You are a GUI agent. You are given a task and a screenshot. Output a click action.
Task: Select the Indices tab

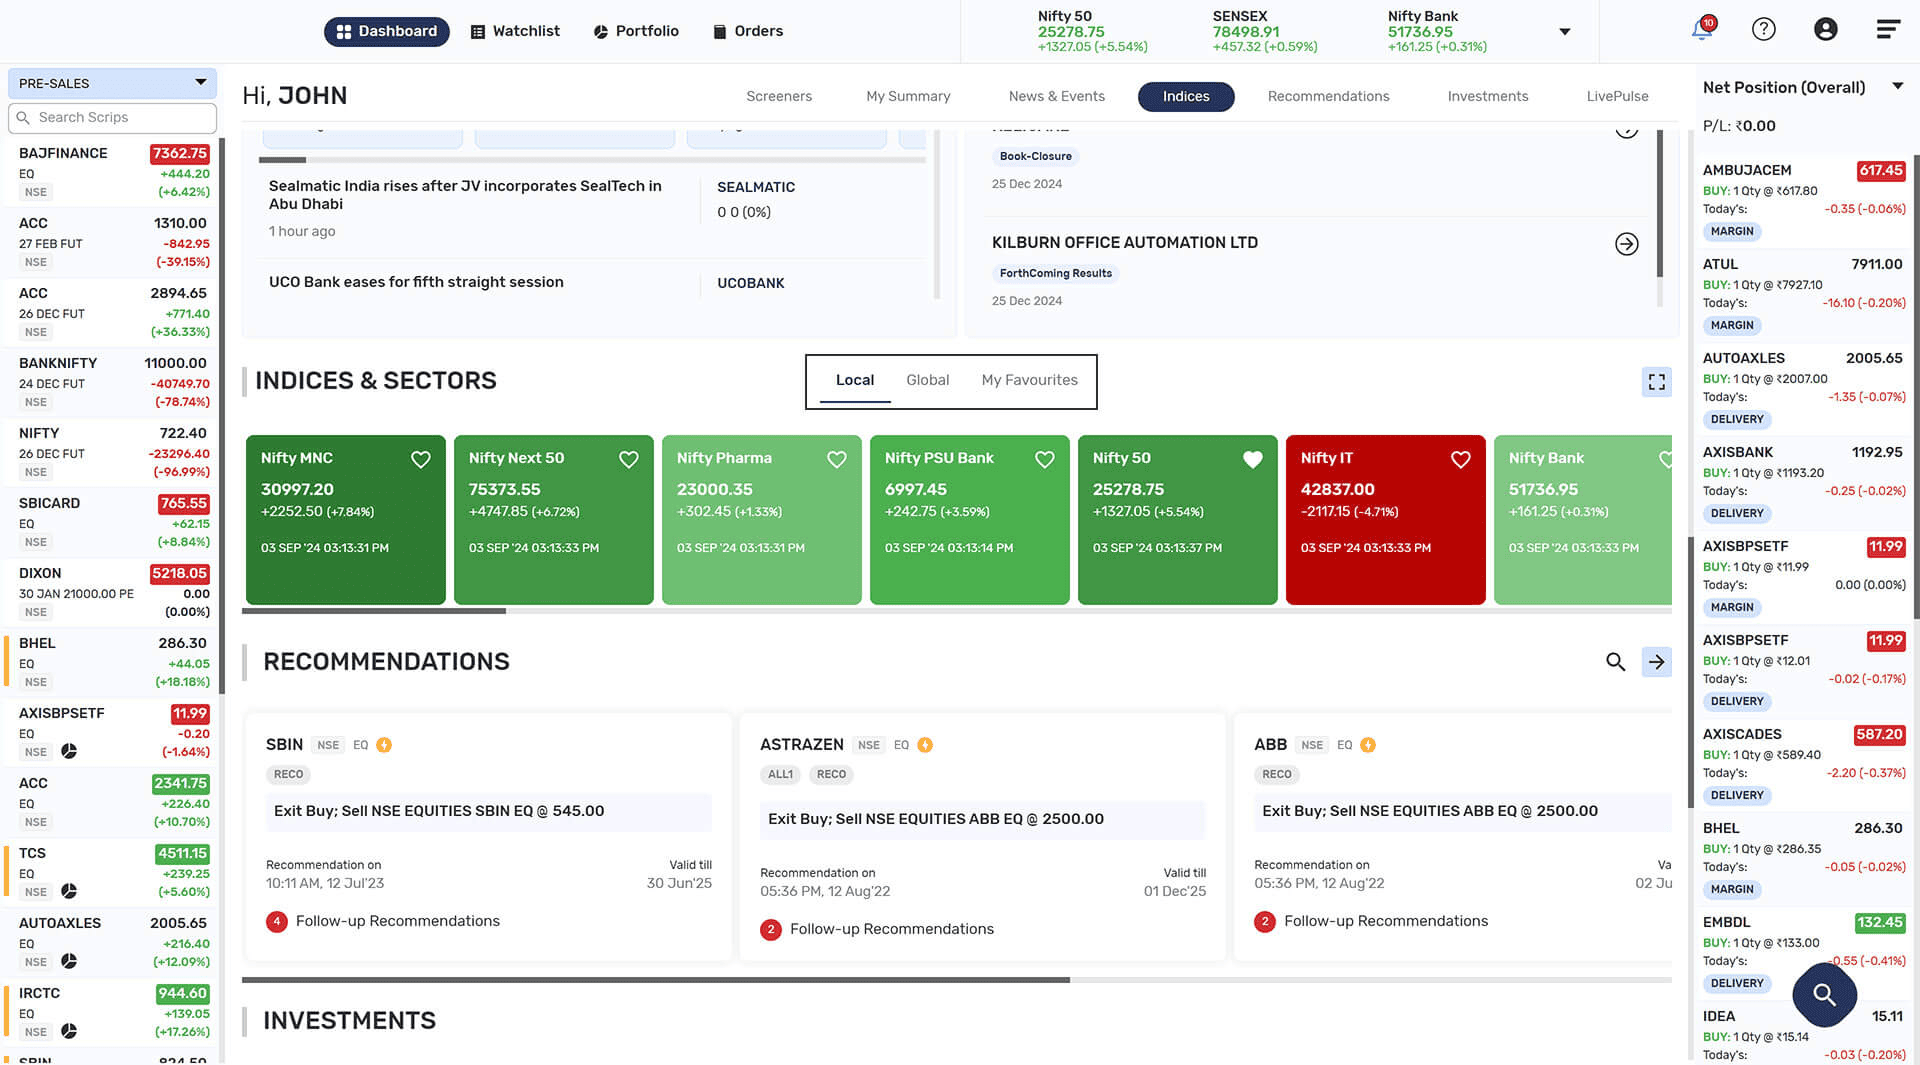coord(1186,96)
